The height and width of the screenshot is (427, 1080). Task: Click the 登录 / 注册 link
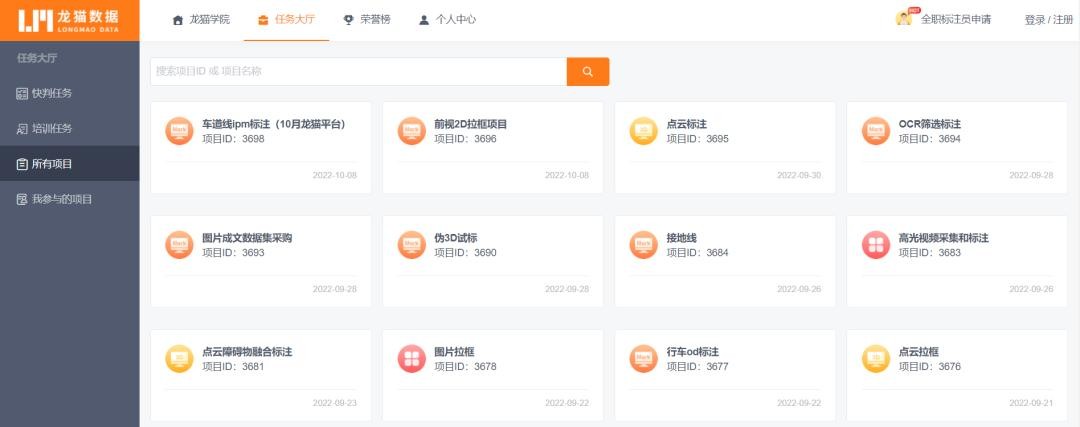coord(1049,20)
